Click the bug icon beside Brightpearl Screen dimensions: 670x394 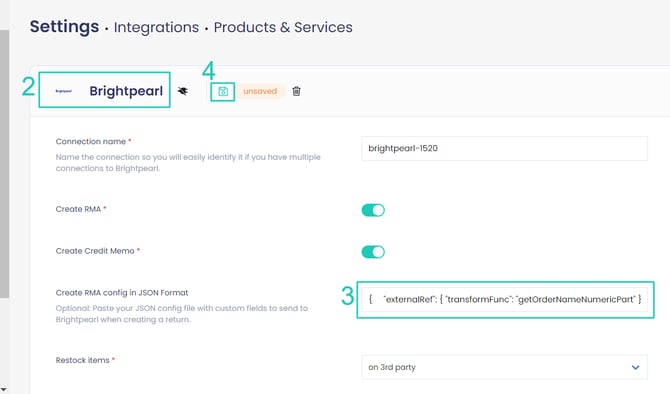click(182, 91)
